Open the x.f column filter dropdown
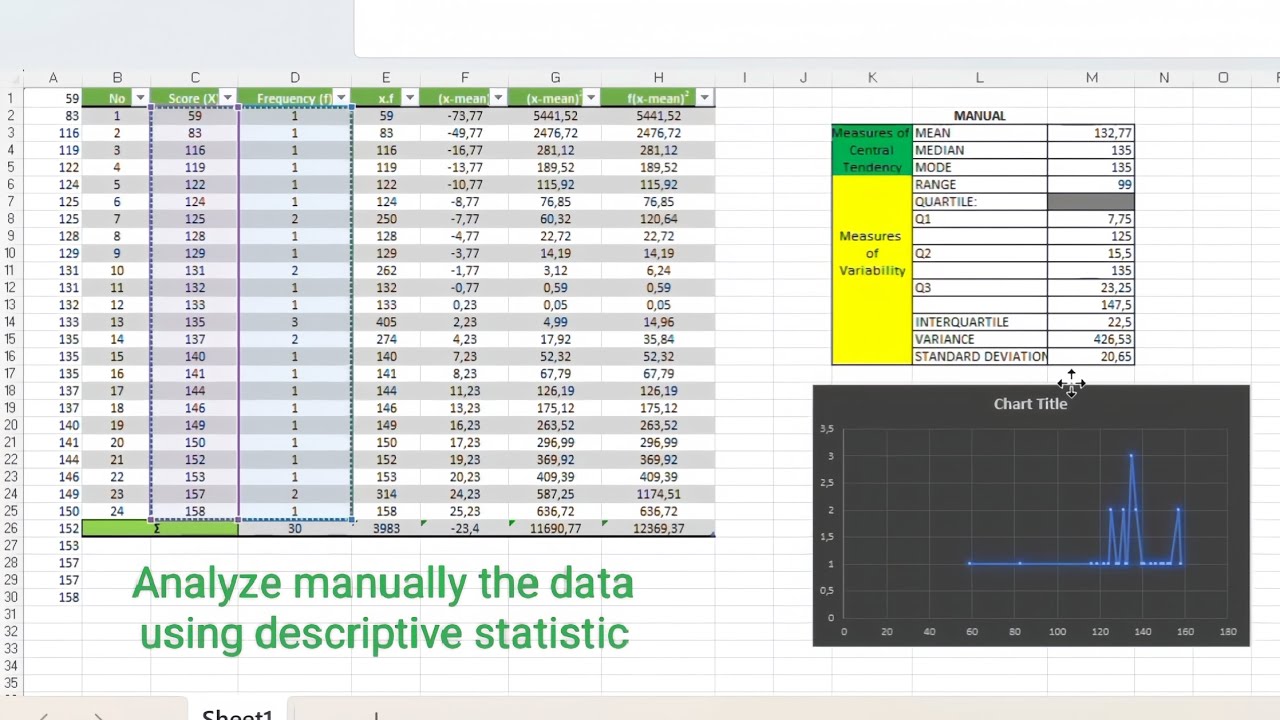 [x=409, y=98]
